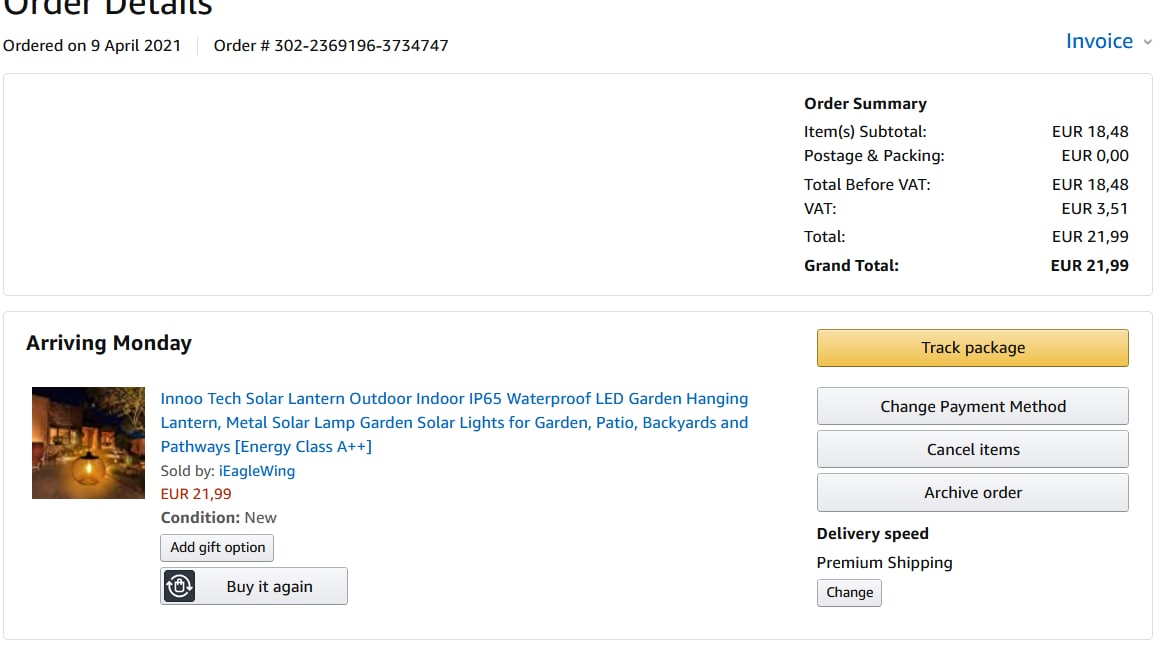
Task: Visit the iEagleWing seller page
Action: coord(257,470)
